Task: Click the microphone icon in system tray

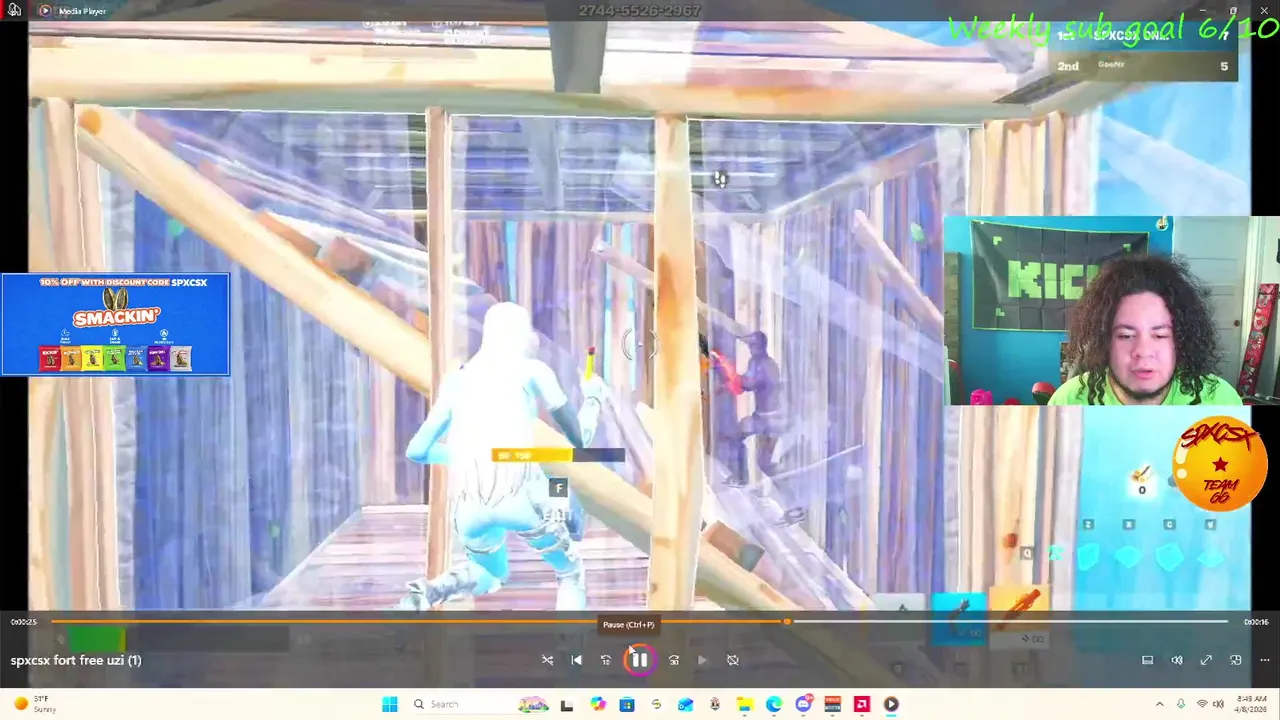Action: pos(1181,704)
